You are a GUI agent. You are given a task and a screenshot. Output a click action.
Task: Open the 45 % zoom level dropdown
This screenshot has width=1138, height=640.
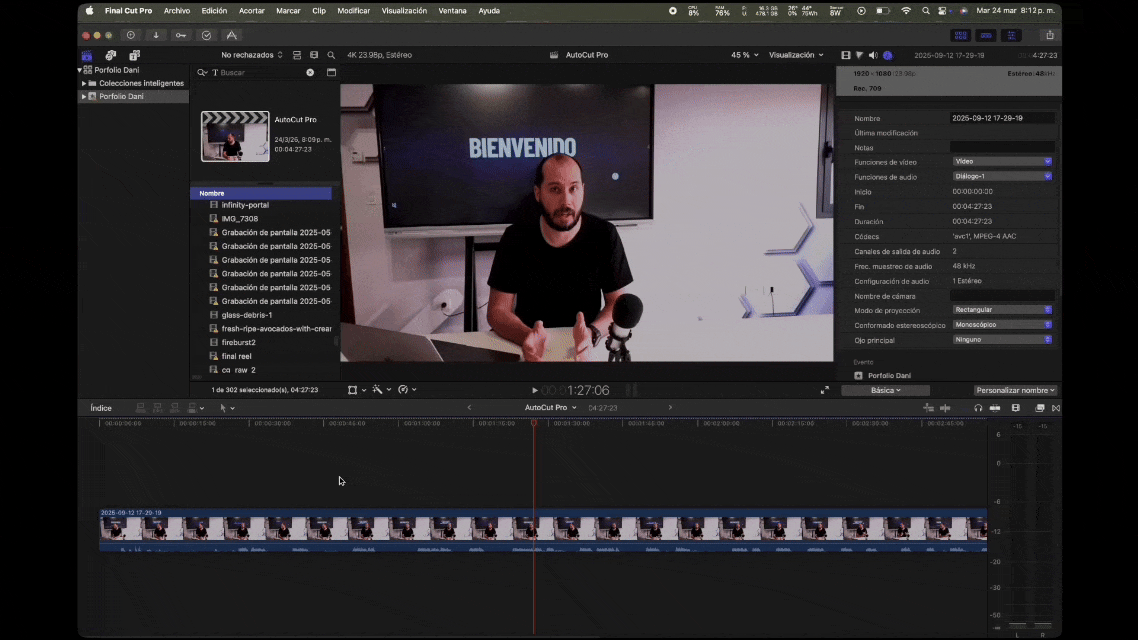click(744, 55)
